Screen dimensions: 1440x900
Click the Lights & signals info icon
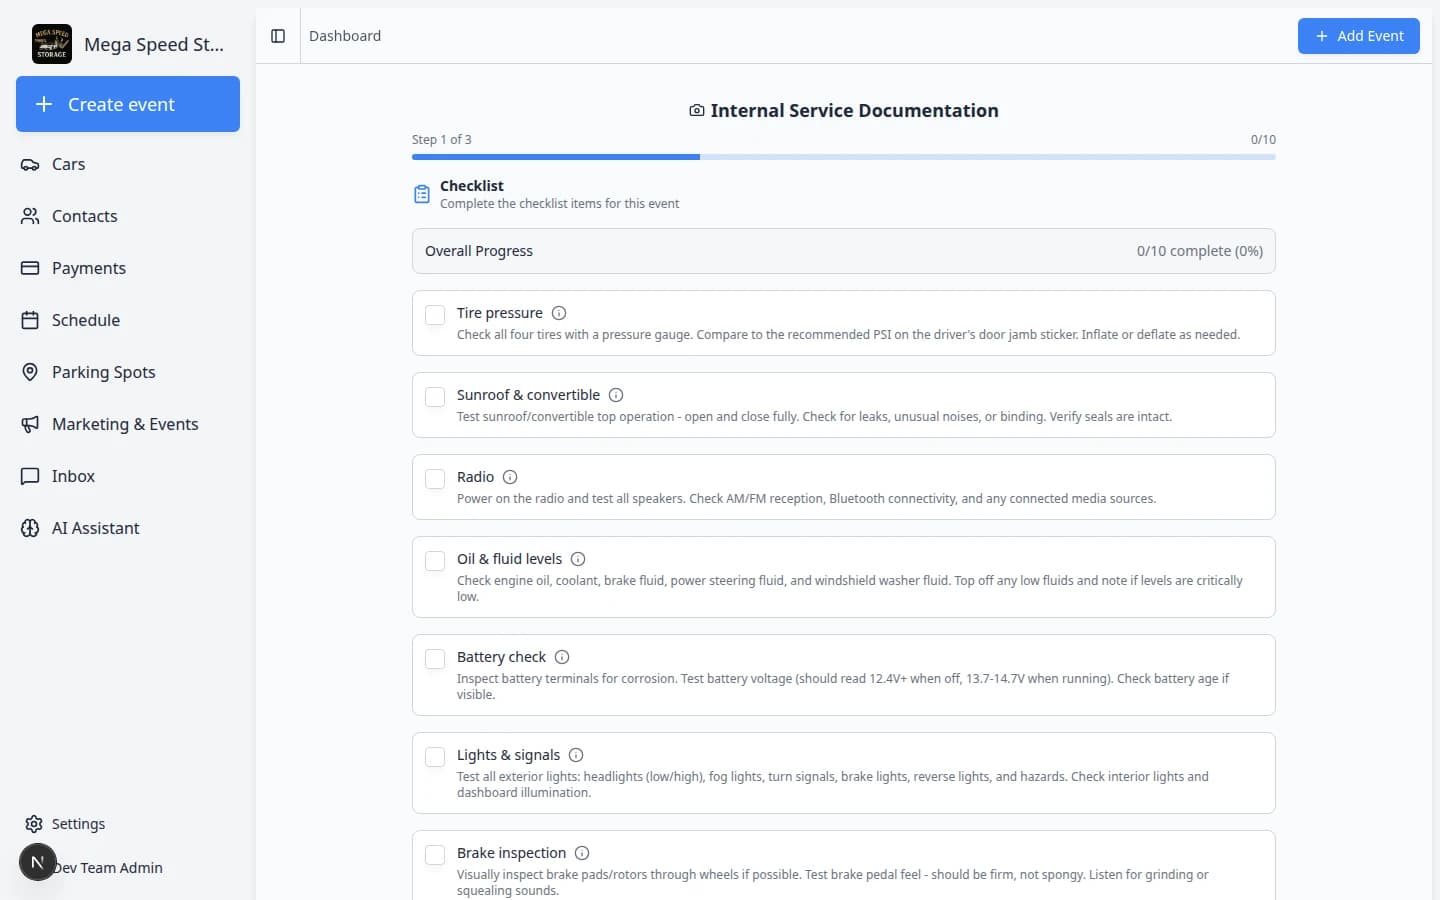point(576,755)
